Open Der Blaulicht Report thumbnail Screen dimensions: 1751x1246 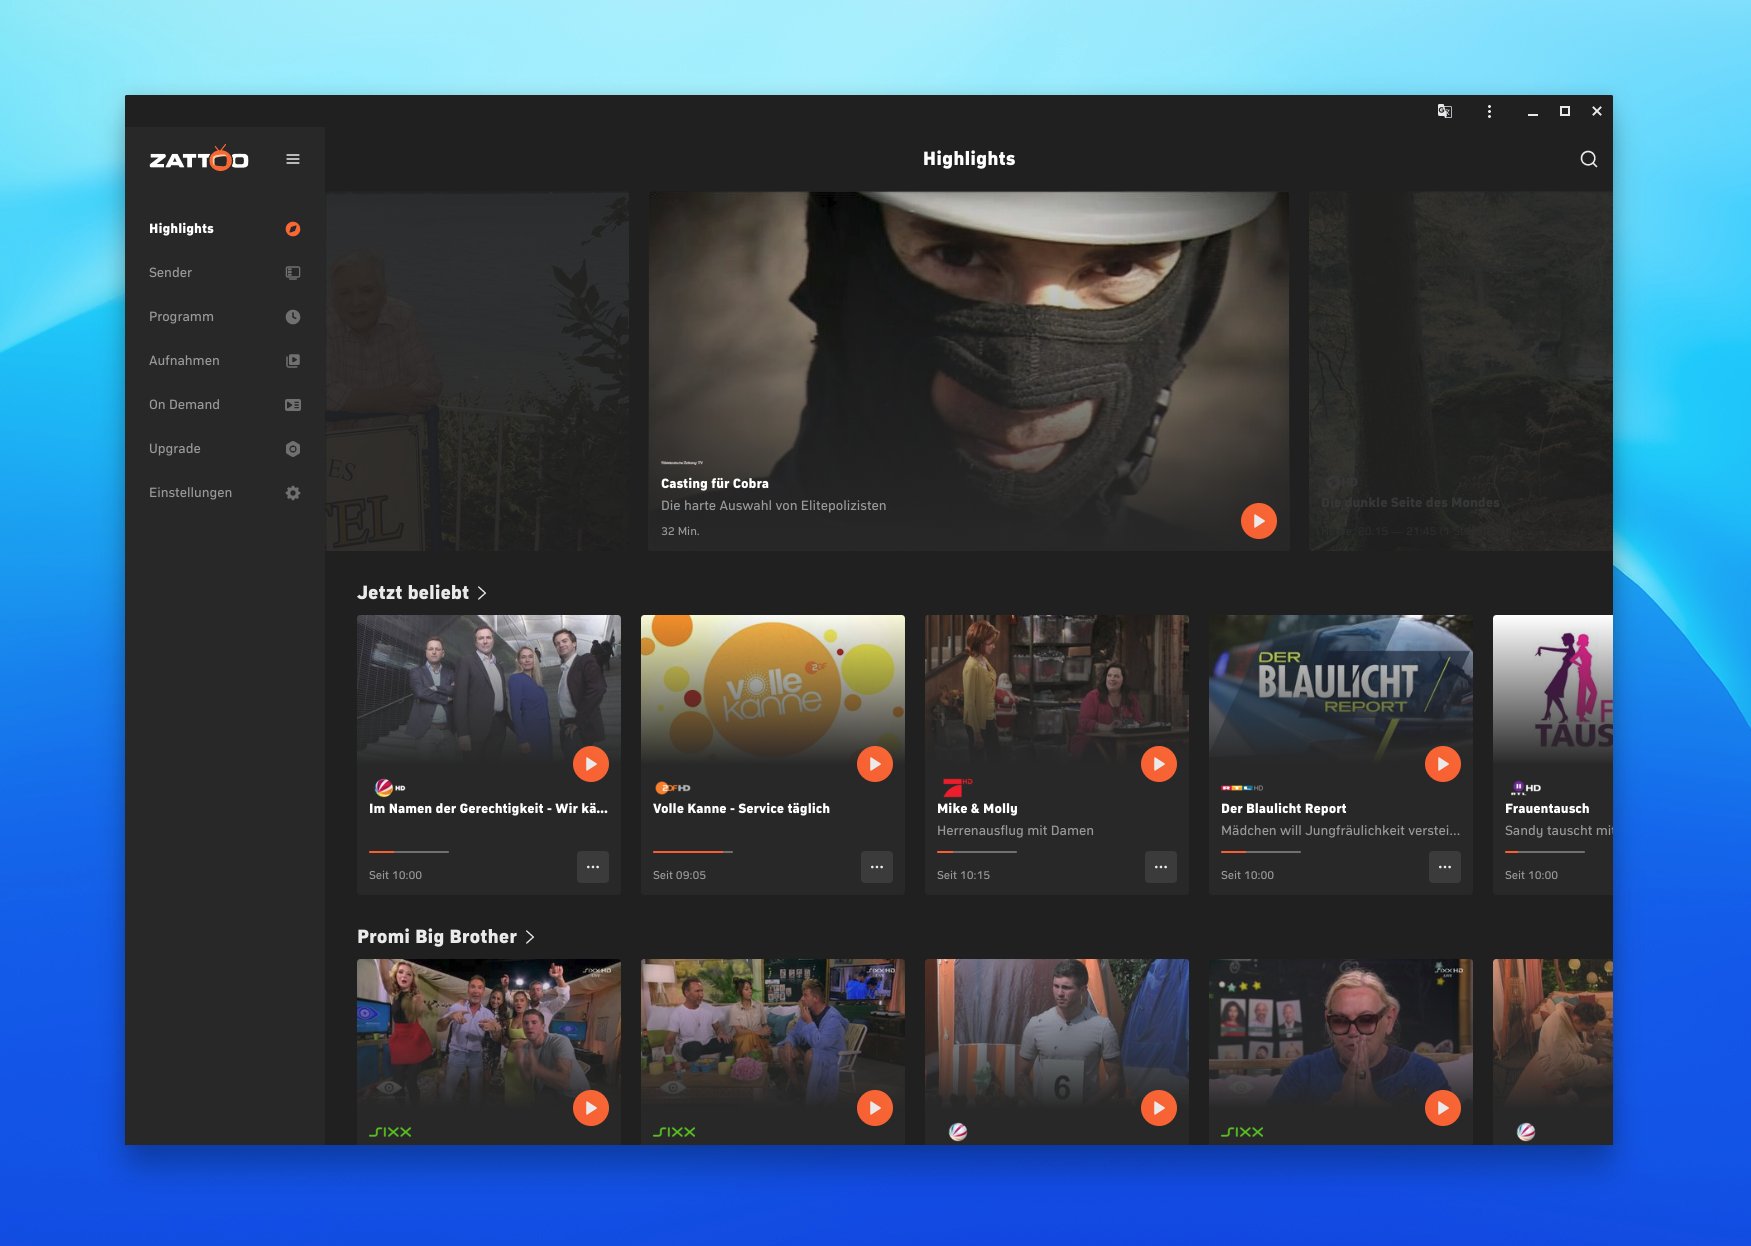pyautogui.click(x=1341, y=689)
